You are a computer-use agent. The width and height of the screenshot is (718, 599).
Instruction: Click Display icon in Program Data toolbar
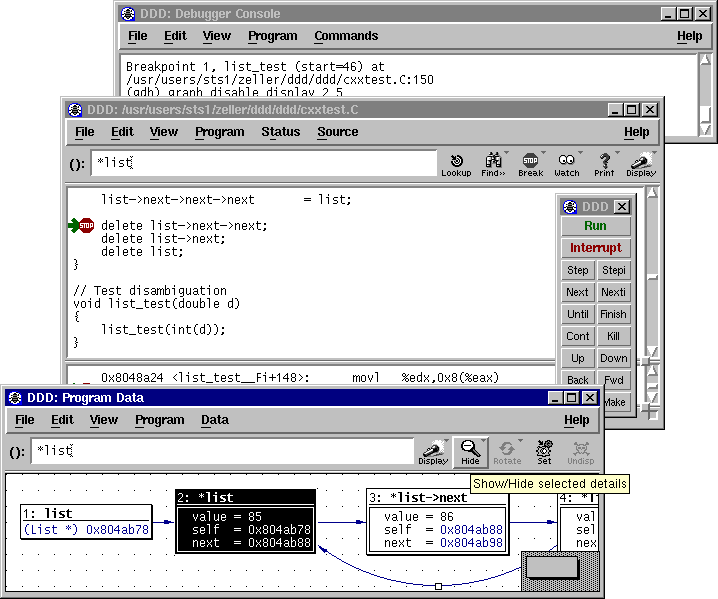(433, 452)
